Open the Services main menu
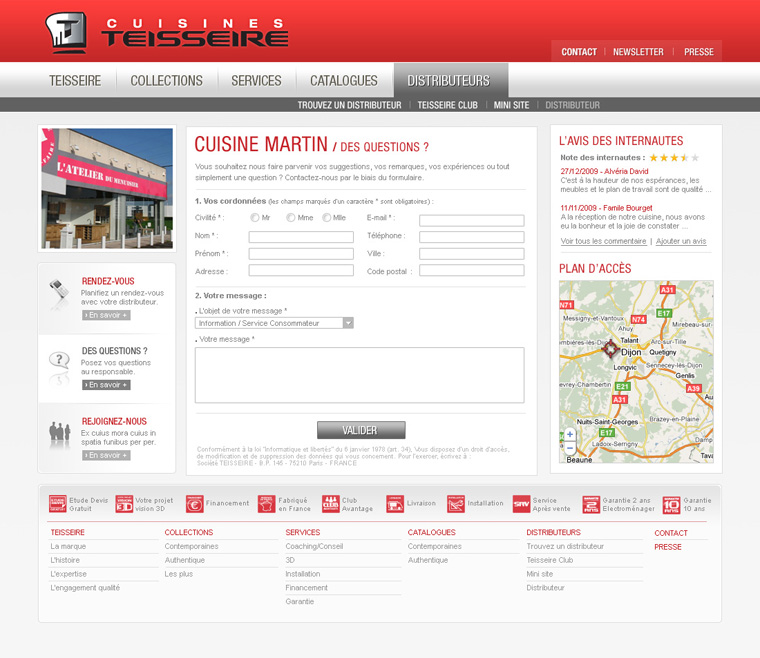Image resolution: width=760 pixels, height=658 pixels. point(256,80)
